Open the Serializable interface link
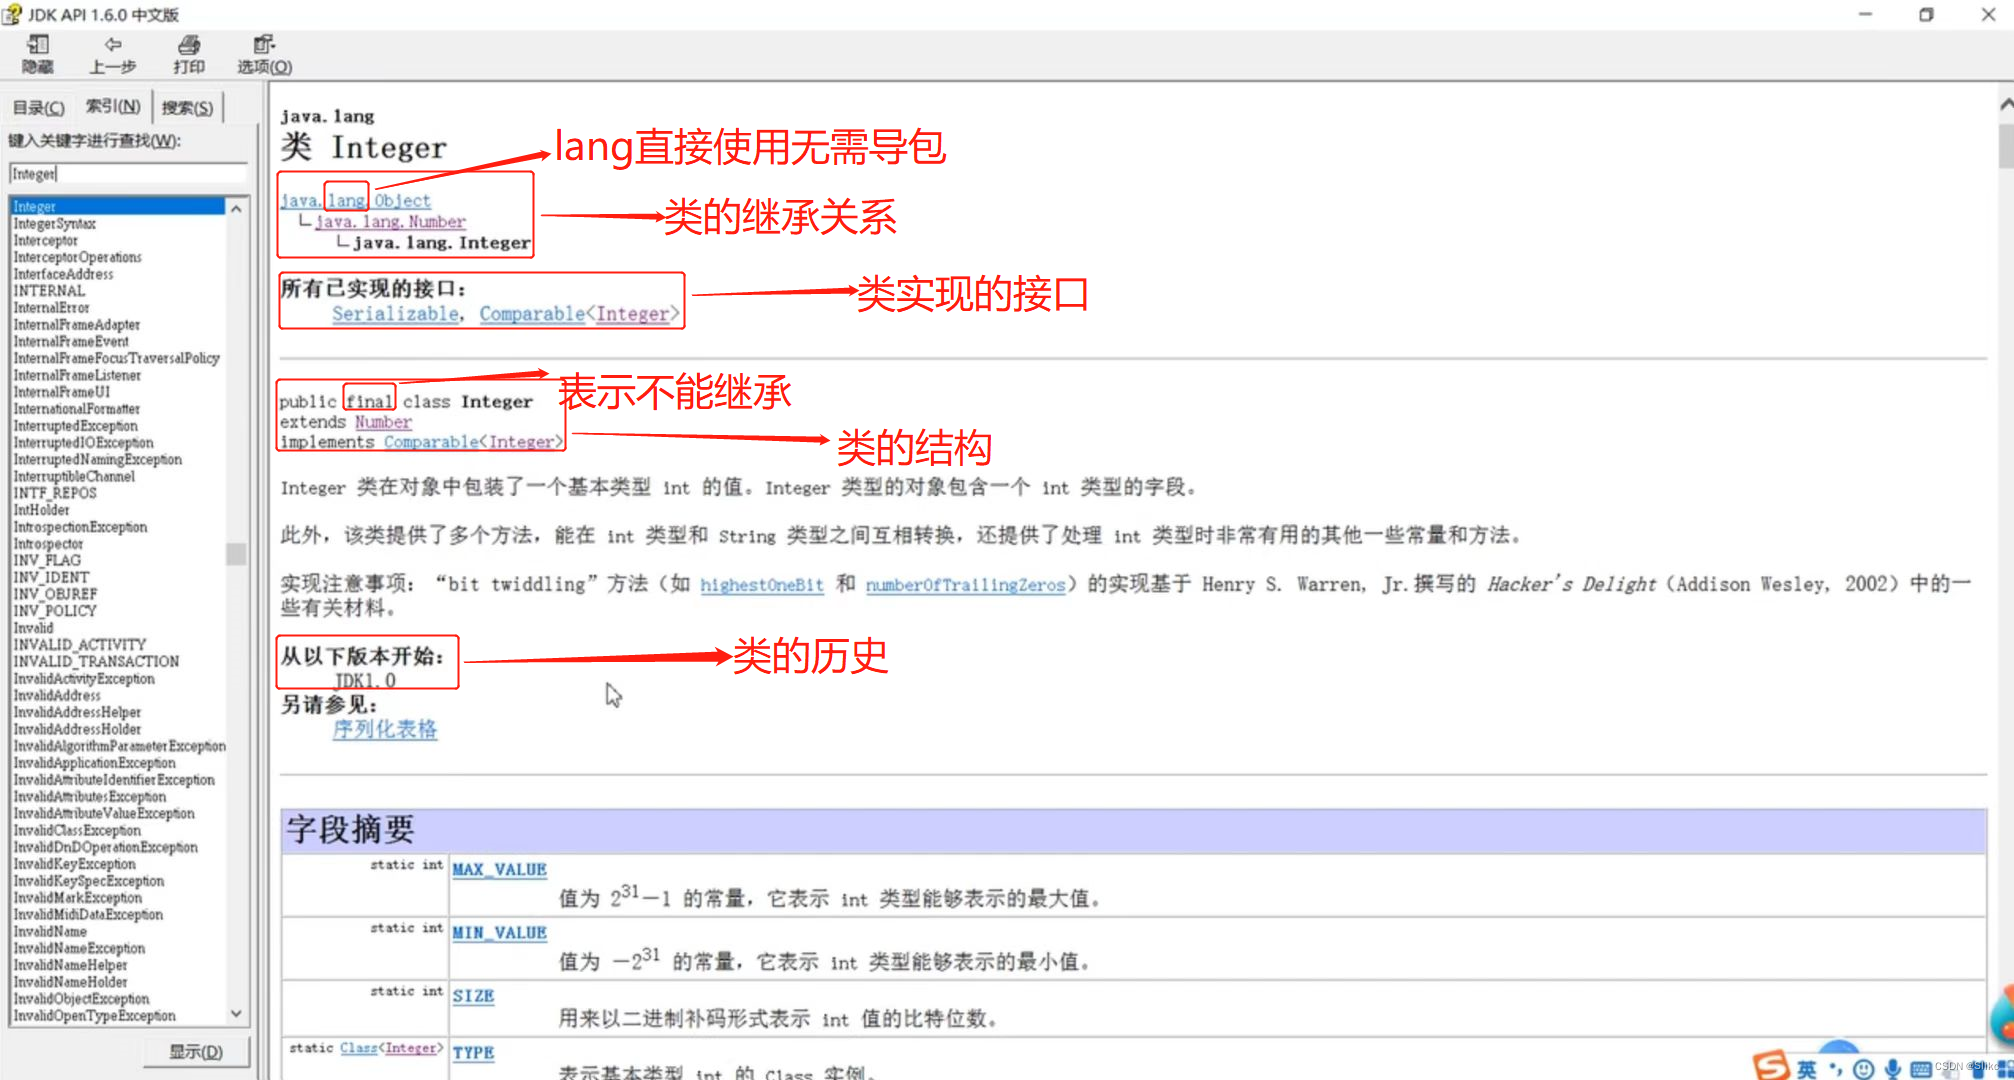This screenshot has height=1080, width=2014. tap(395, 314)
